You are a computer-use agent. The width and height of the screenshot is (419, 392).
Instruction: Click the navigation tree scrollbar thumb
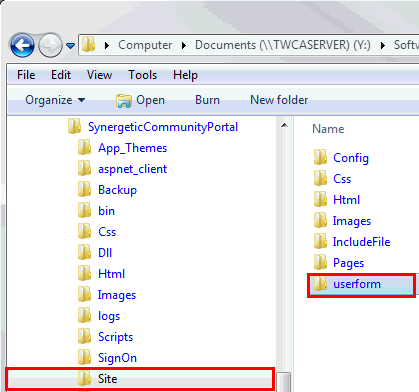coord(284,382)
